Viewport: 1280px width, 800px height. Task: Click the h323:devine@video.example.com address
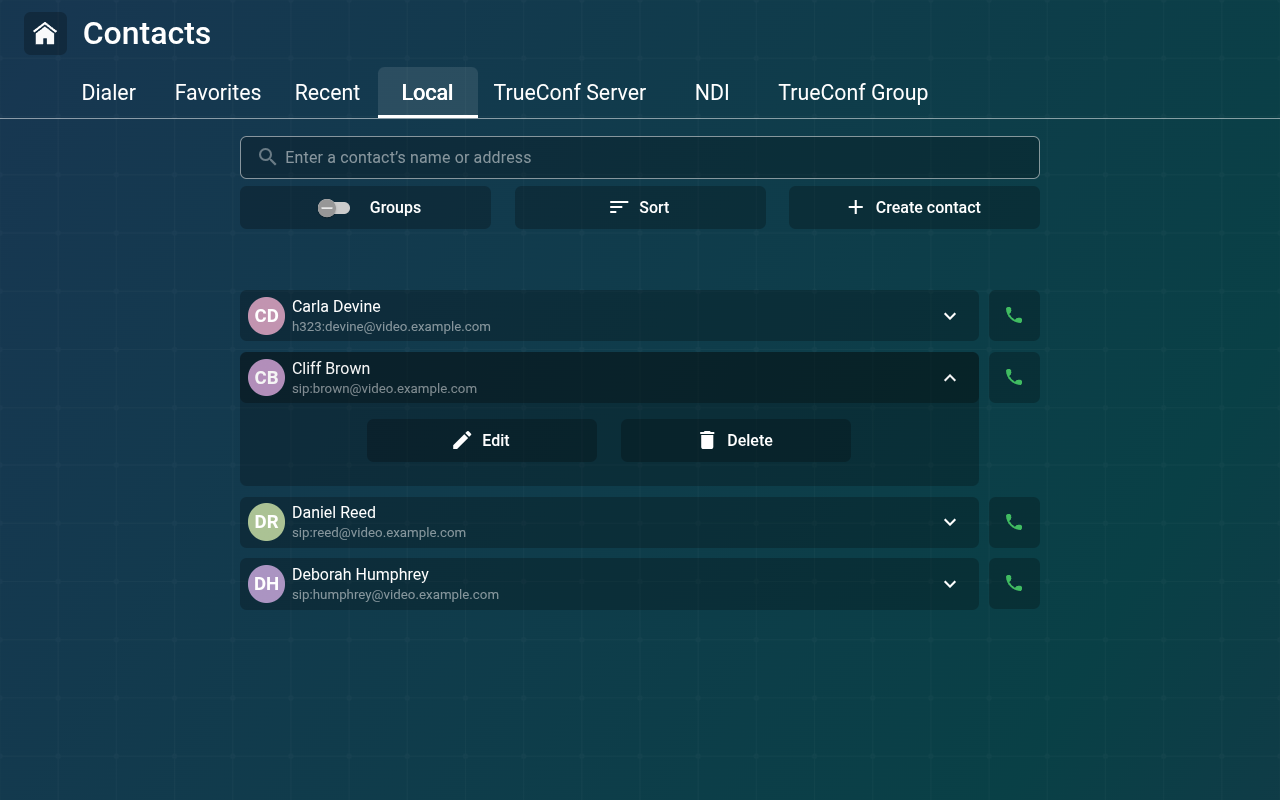(x=391, y=327)
